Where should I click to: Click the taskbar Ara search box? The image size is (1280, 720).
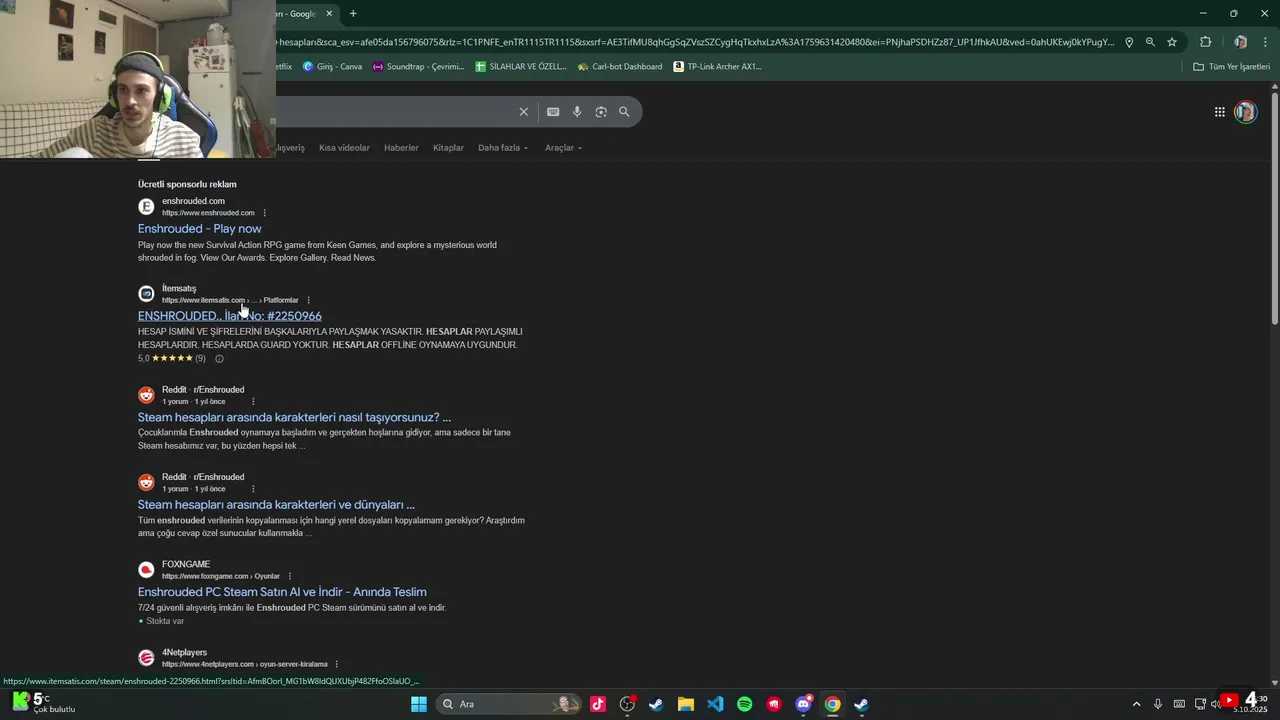pyautogui.click(x=510, y=704)
